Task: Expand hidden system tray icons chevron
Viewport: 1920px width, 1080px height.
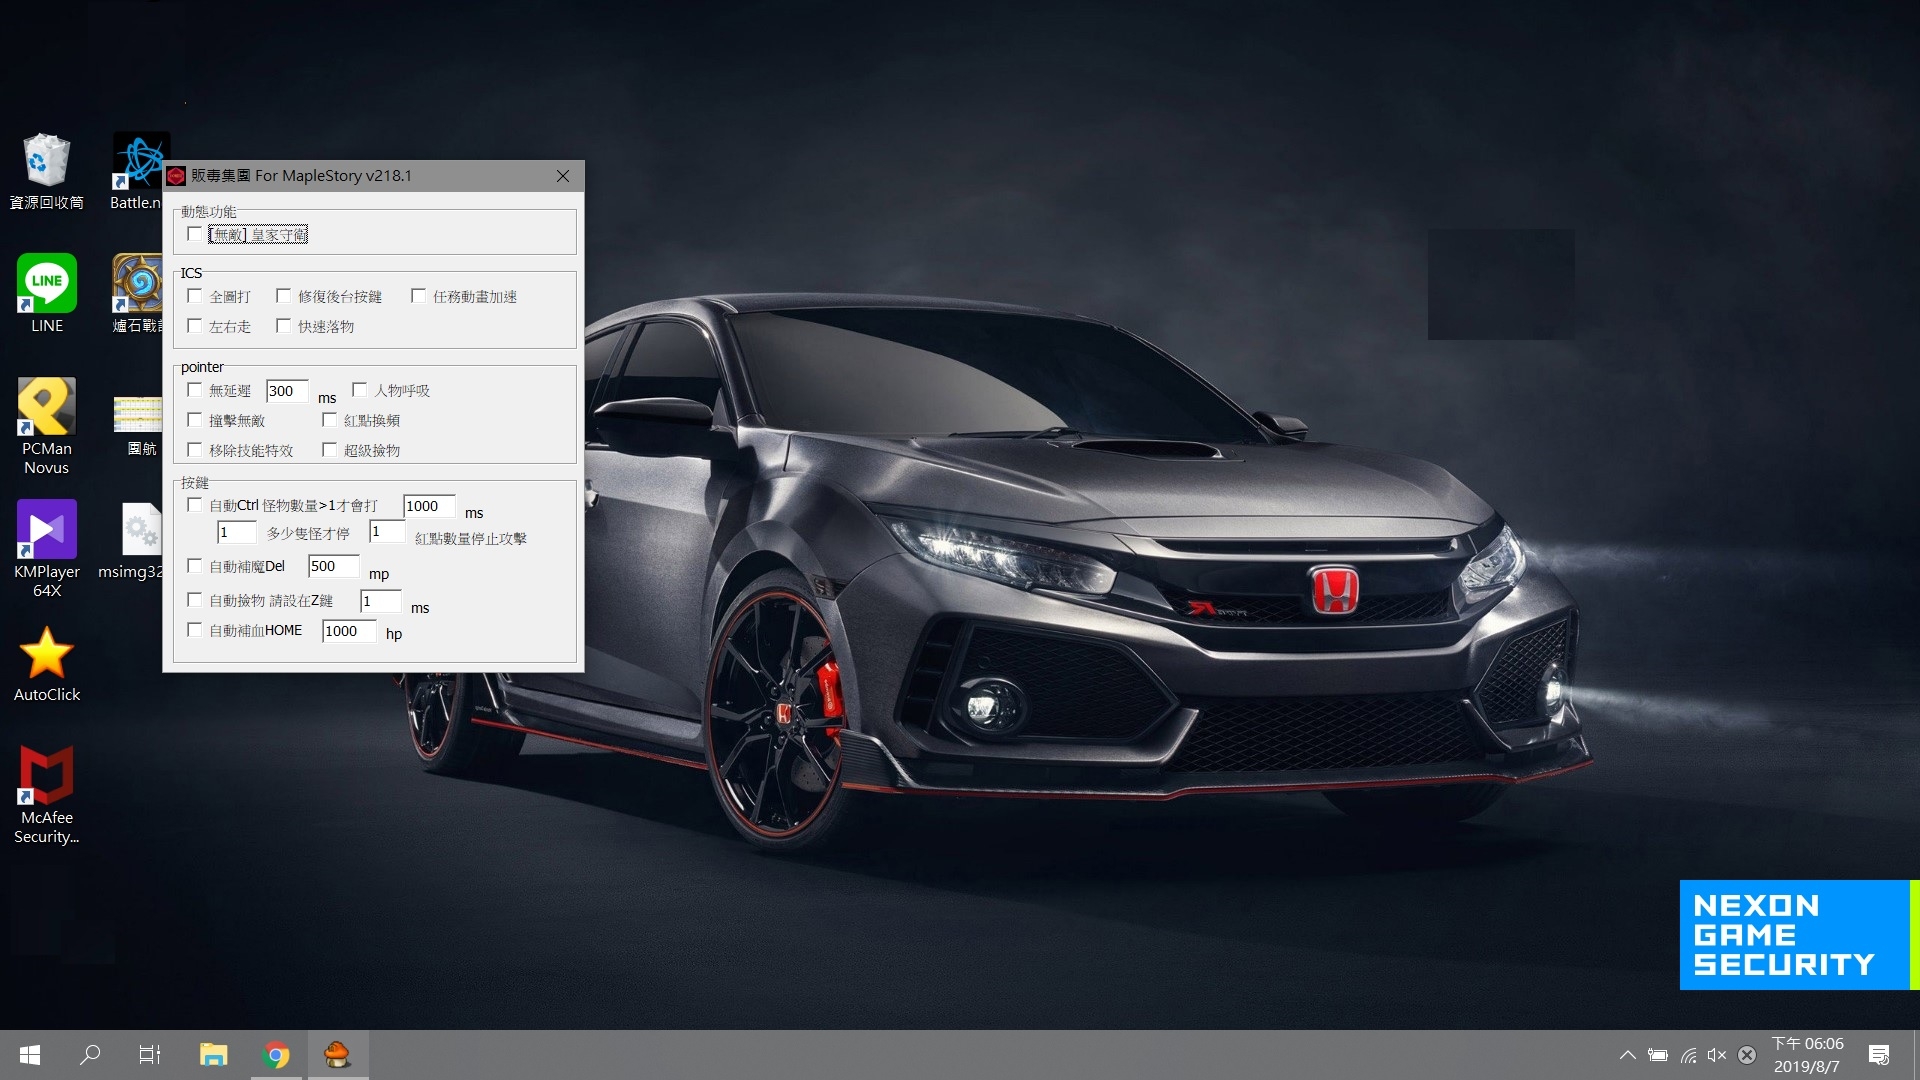Action: [x=1627, y=1055]
